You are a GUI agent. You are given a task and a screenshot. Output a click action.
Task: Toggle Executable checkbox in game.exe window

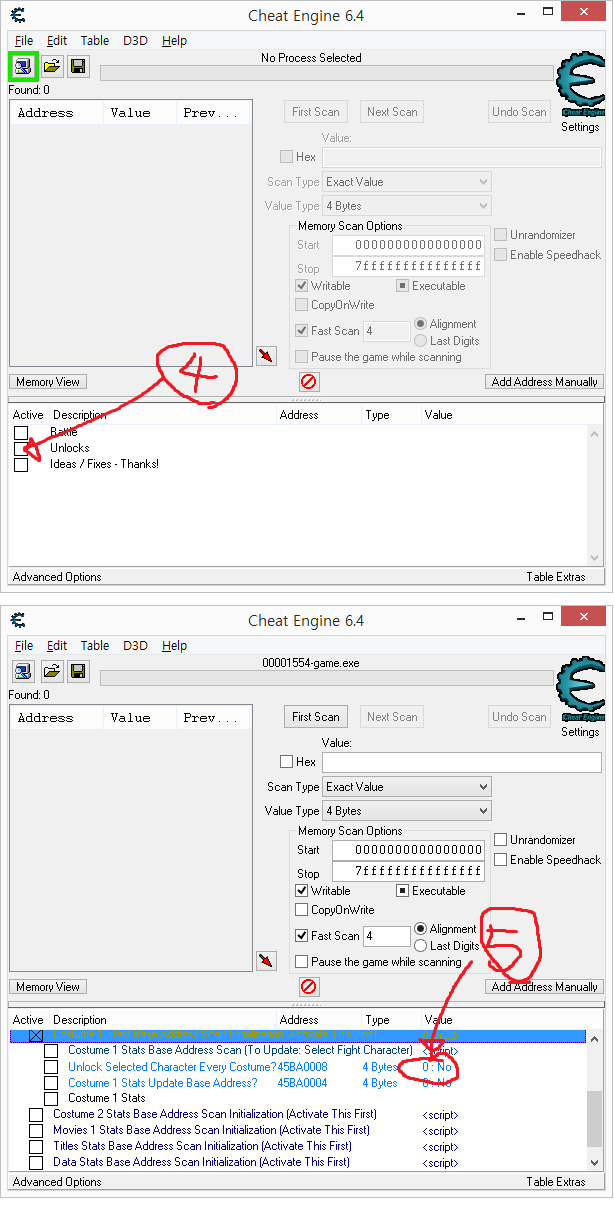pos(403,891)
